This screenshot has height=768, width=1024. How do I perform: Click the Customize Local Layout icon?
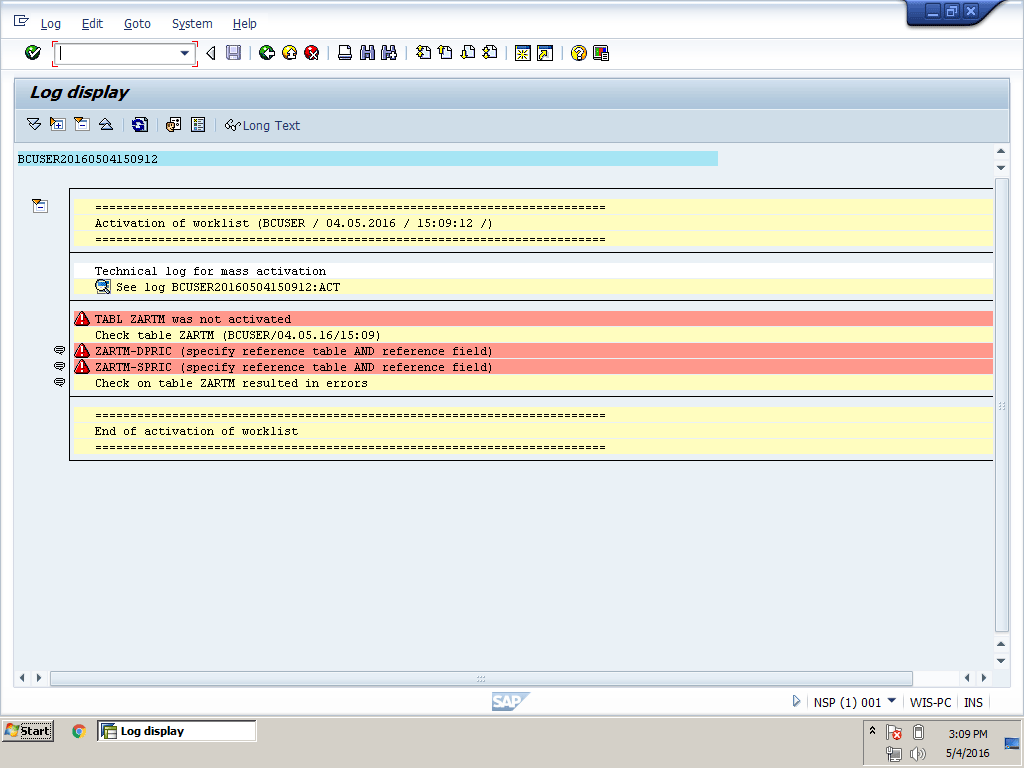click(x=601, y=53)
